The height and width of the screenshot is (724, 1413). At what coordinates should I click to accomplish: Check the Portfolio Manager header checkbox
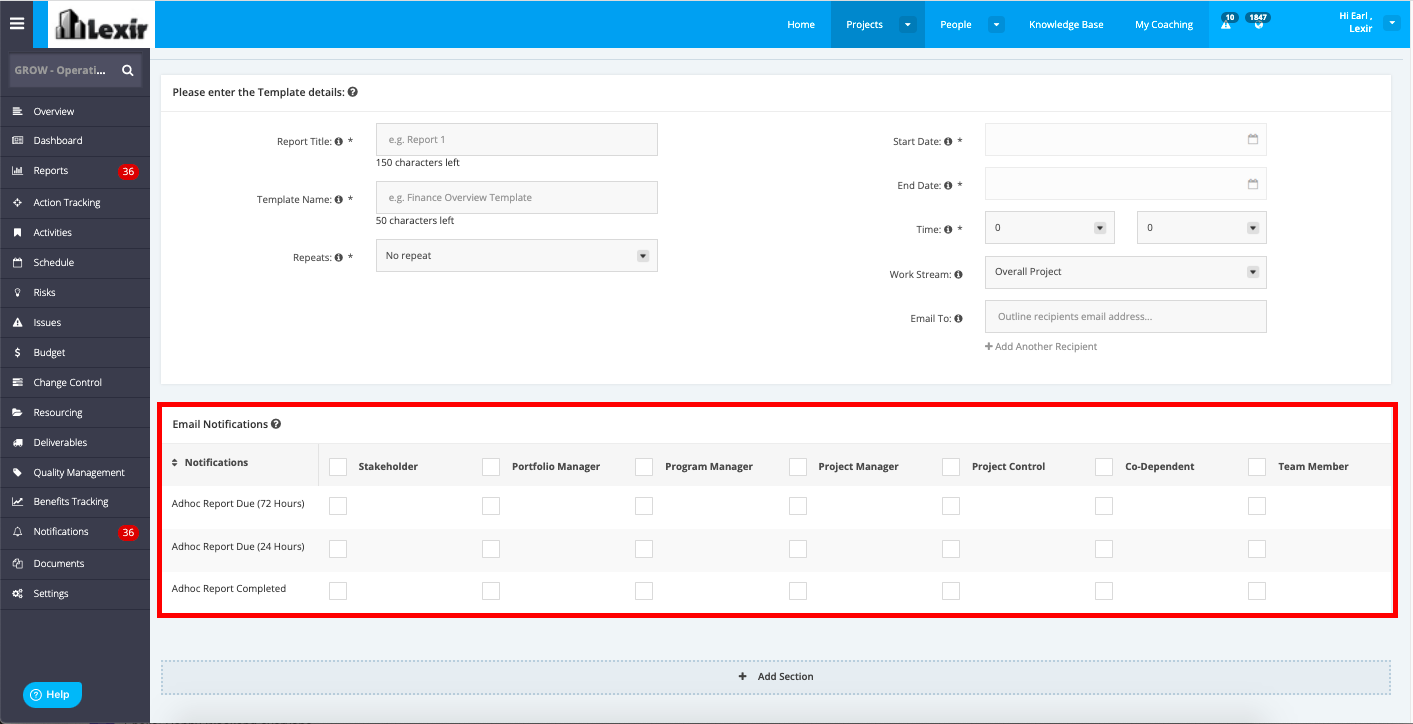point(491,467)
